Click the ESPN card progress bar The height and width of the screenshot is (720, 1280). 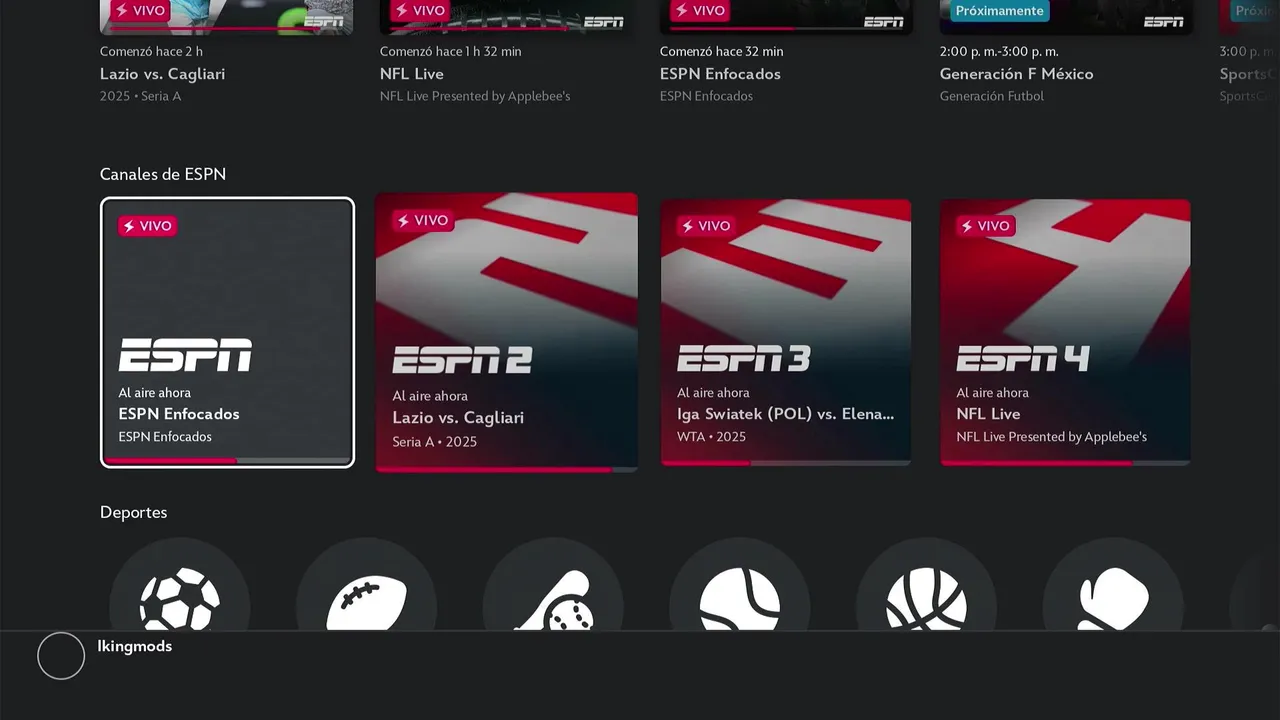click(227, 461)
